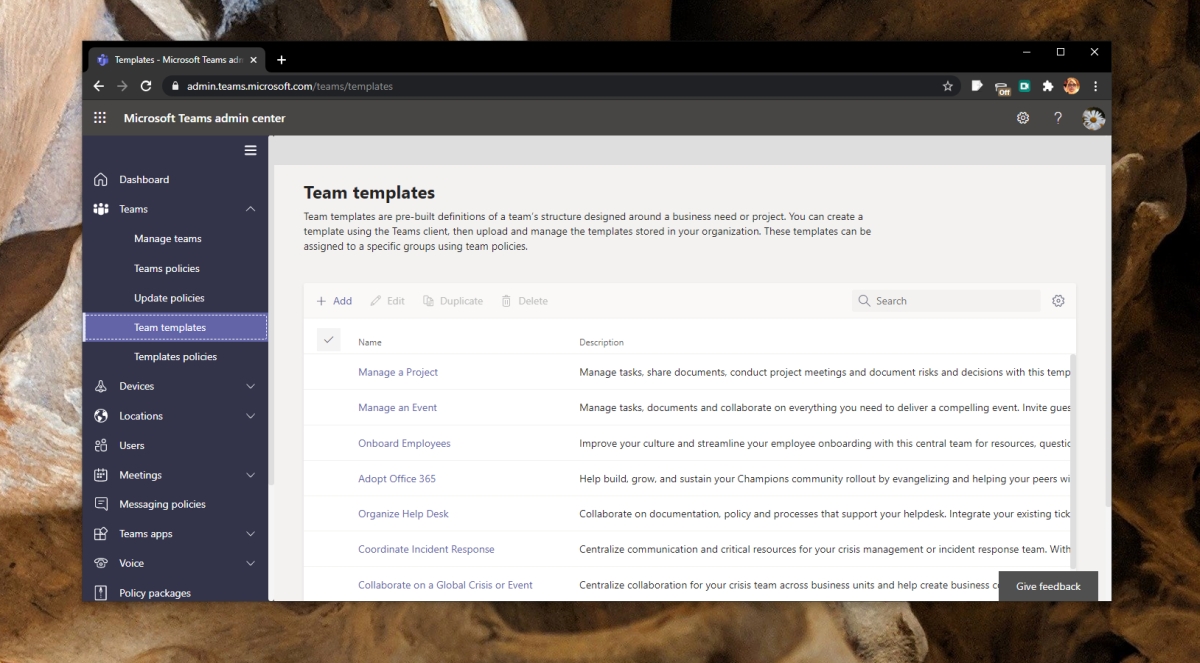The width and height of the screenshot is (1200, 663).
Task: Switch to the Templates browser tab
Action: point(176,60)
